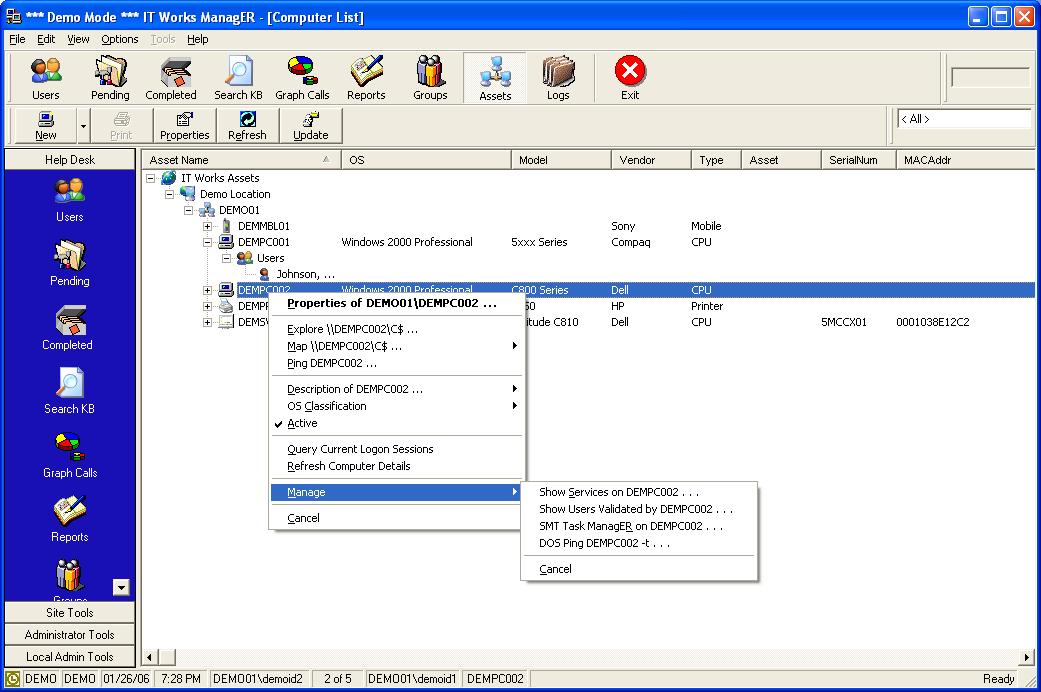Click the red Exit icon
Image resolution: width=1041 pixels, height=692 pixels.
pos(630,78)
